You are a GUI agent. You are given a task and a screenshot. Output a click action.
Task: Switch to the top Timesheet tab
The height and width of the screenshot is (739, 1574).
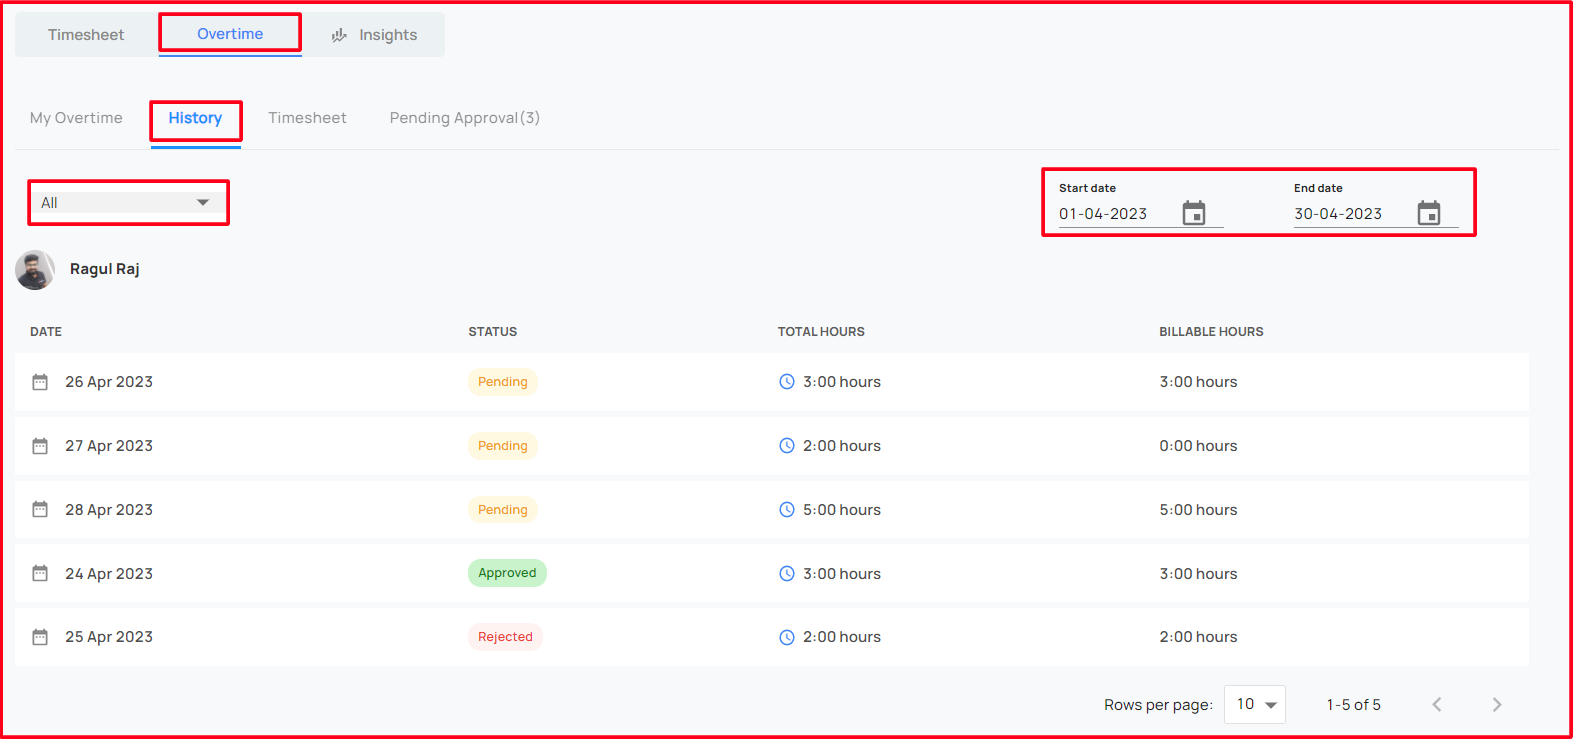(86, 35)
